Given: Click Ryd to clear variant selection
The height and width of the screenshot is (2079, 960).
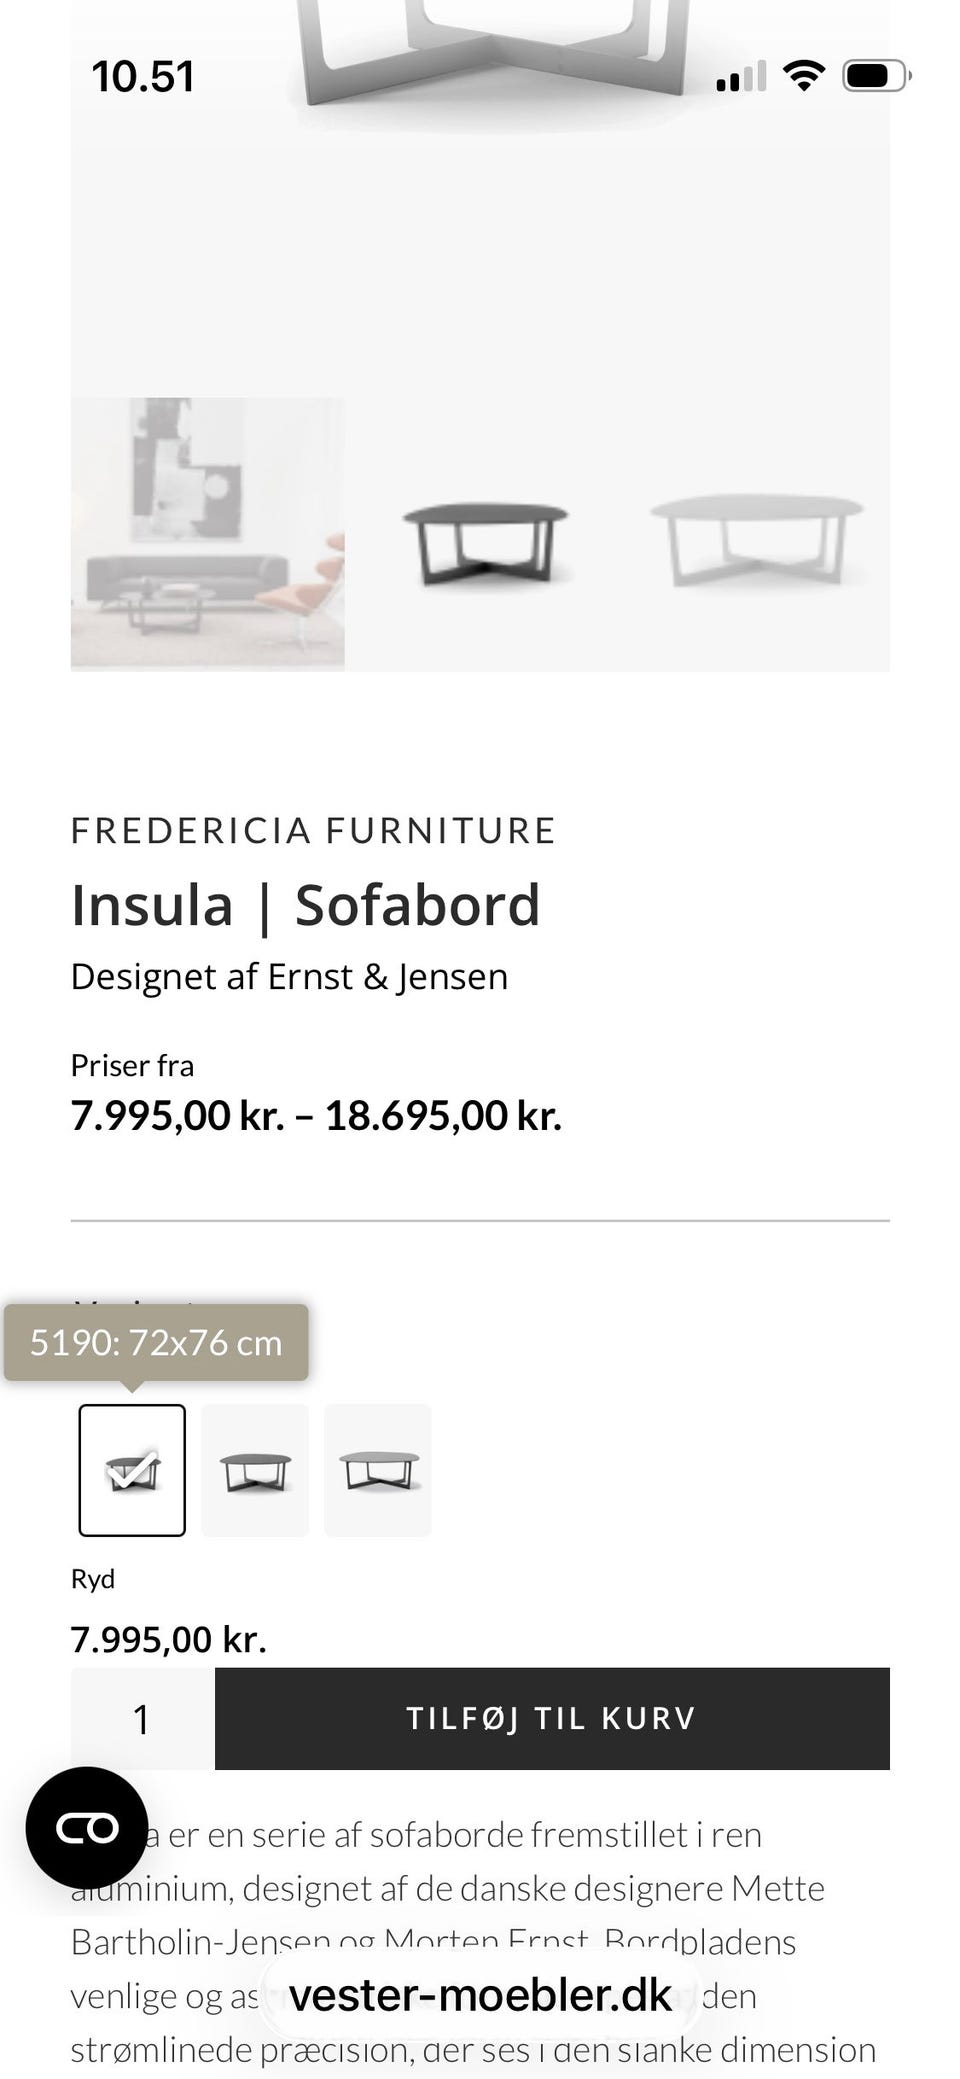Looking at the screenshot, I should pyautogui.click(x=93, y=1578).
